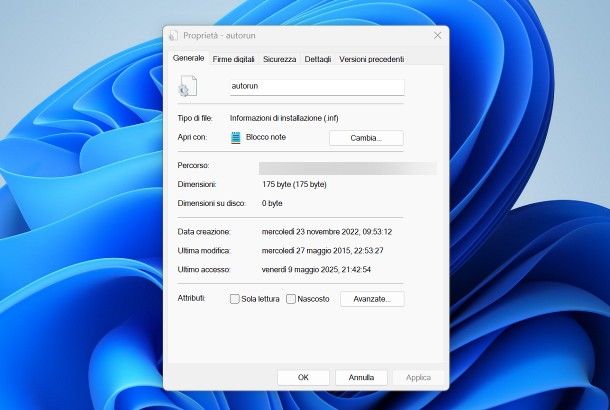Switch to the Generale tab
Image resolution: width=610 pixels, height=410 pixels.
(x=189, y=58)
